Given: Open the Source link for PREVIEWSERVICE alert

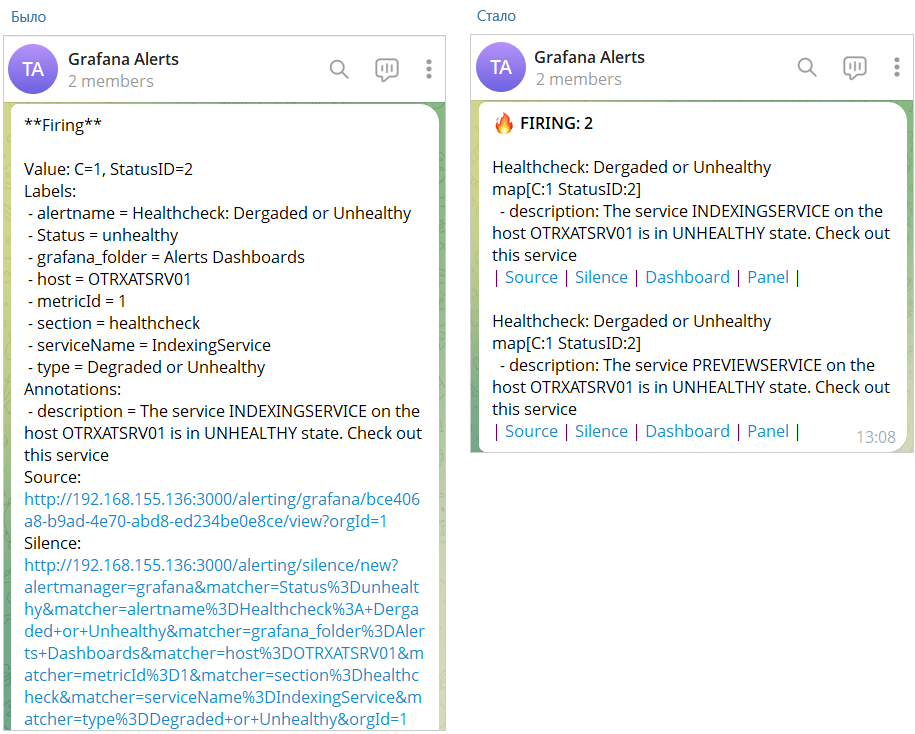Looking at the screenshot, I should [x=531, y=431].
